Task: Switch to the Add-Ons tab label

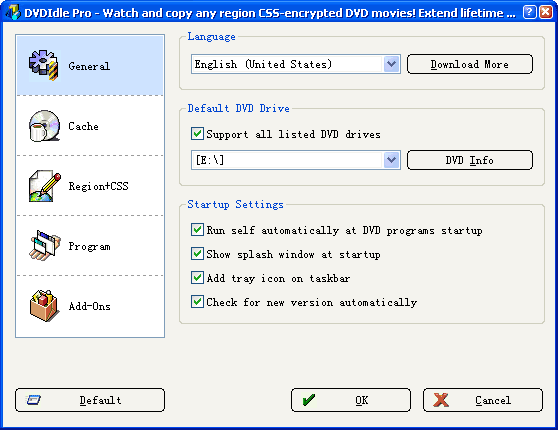Action: [x=90, y=306]
